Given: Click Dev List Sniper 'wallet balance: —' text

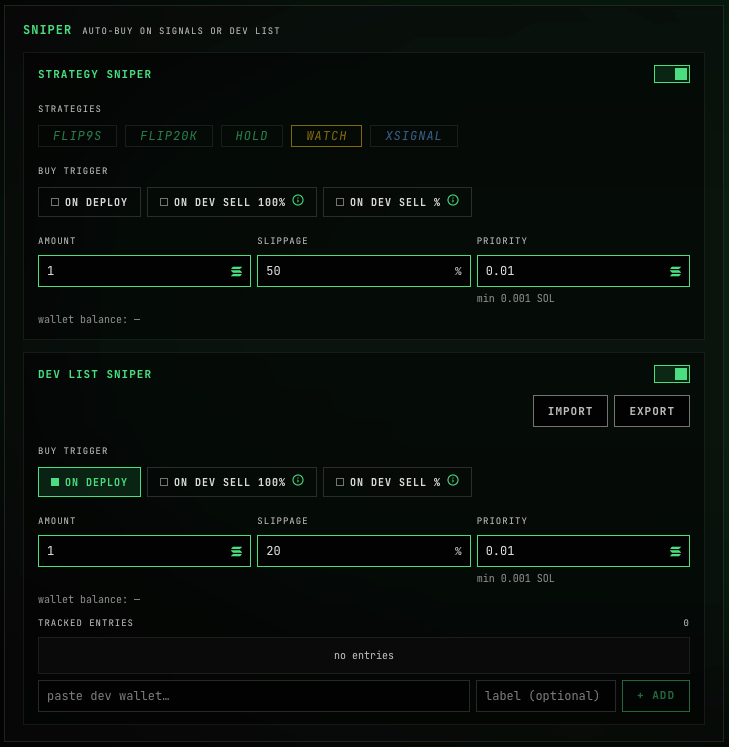Looking at the screenshot, I should pos(89,600).
